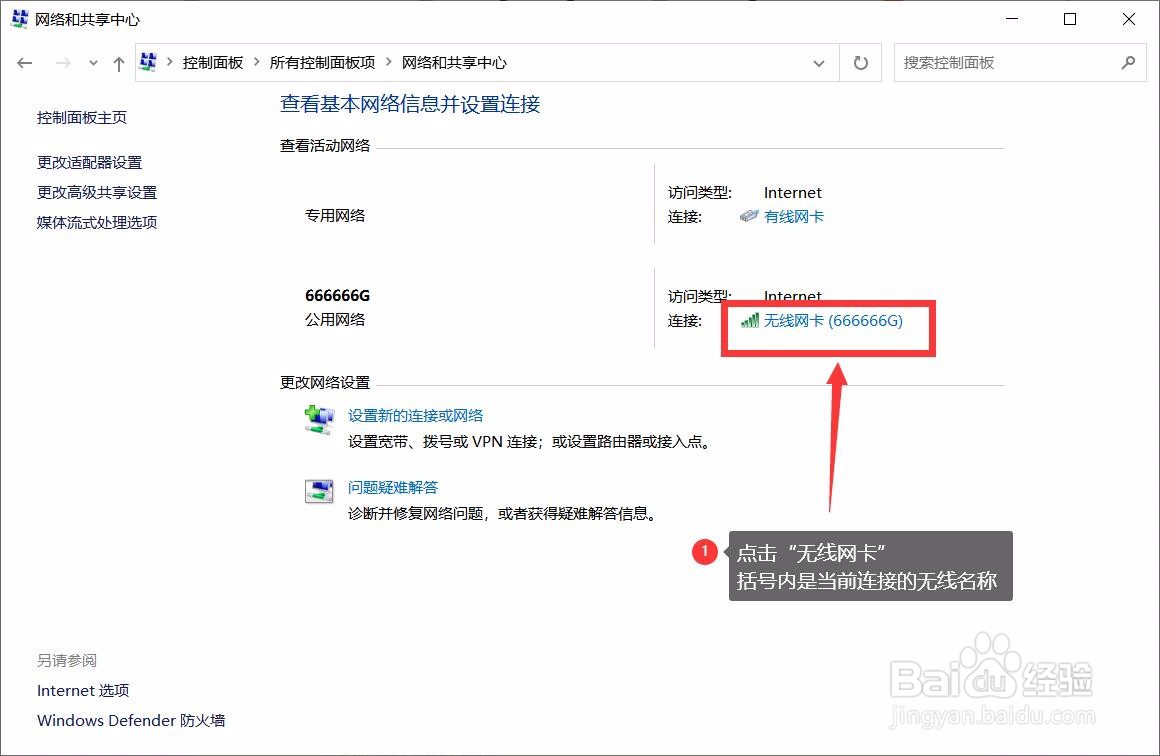
Task: Click the 问题疑难解答 troubleshooting icon
Action: 318,490
